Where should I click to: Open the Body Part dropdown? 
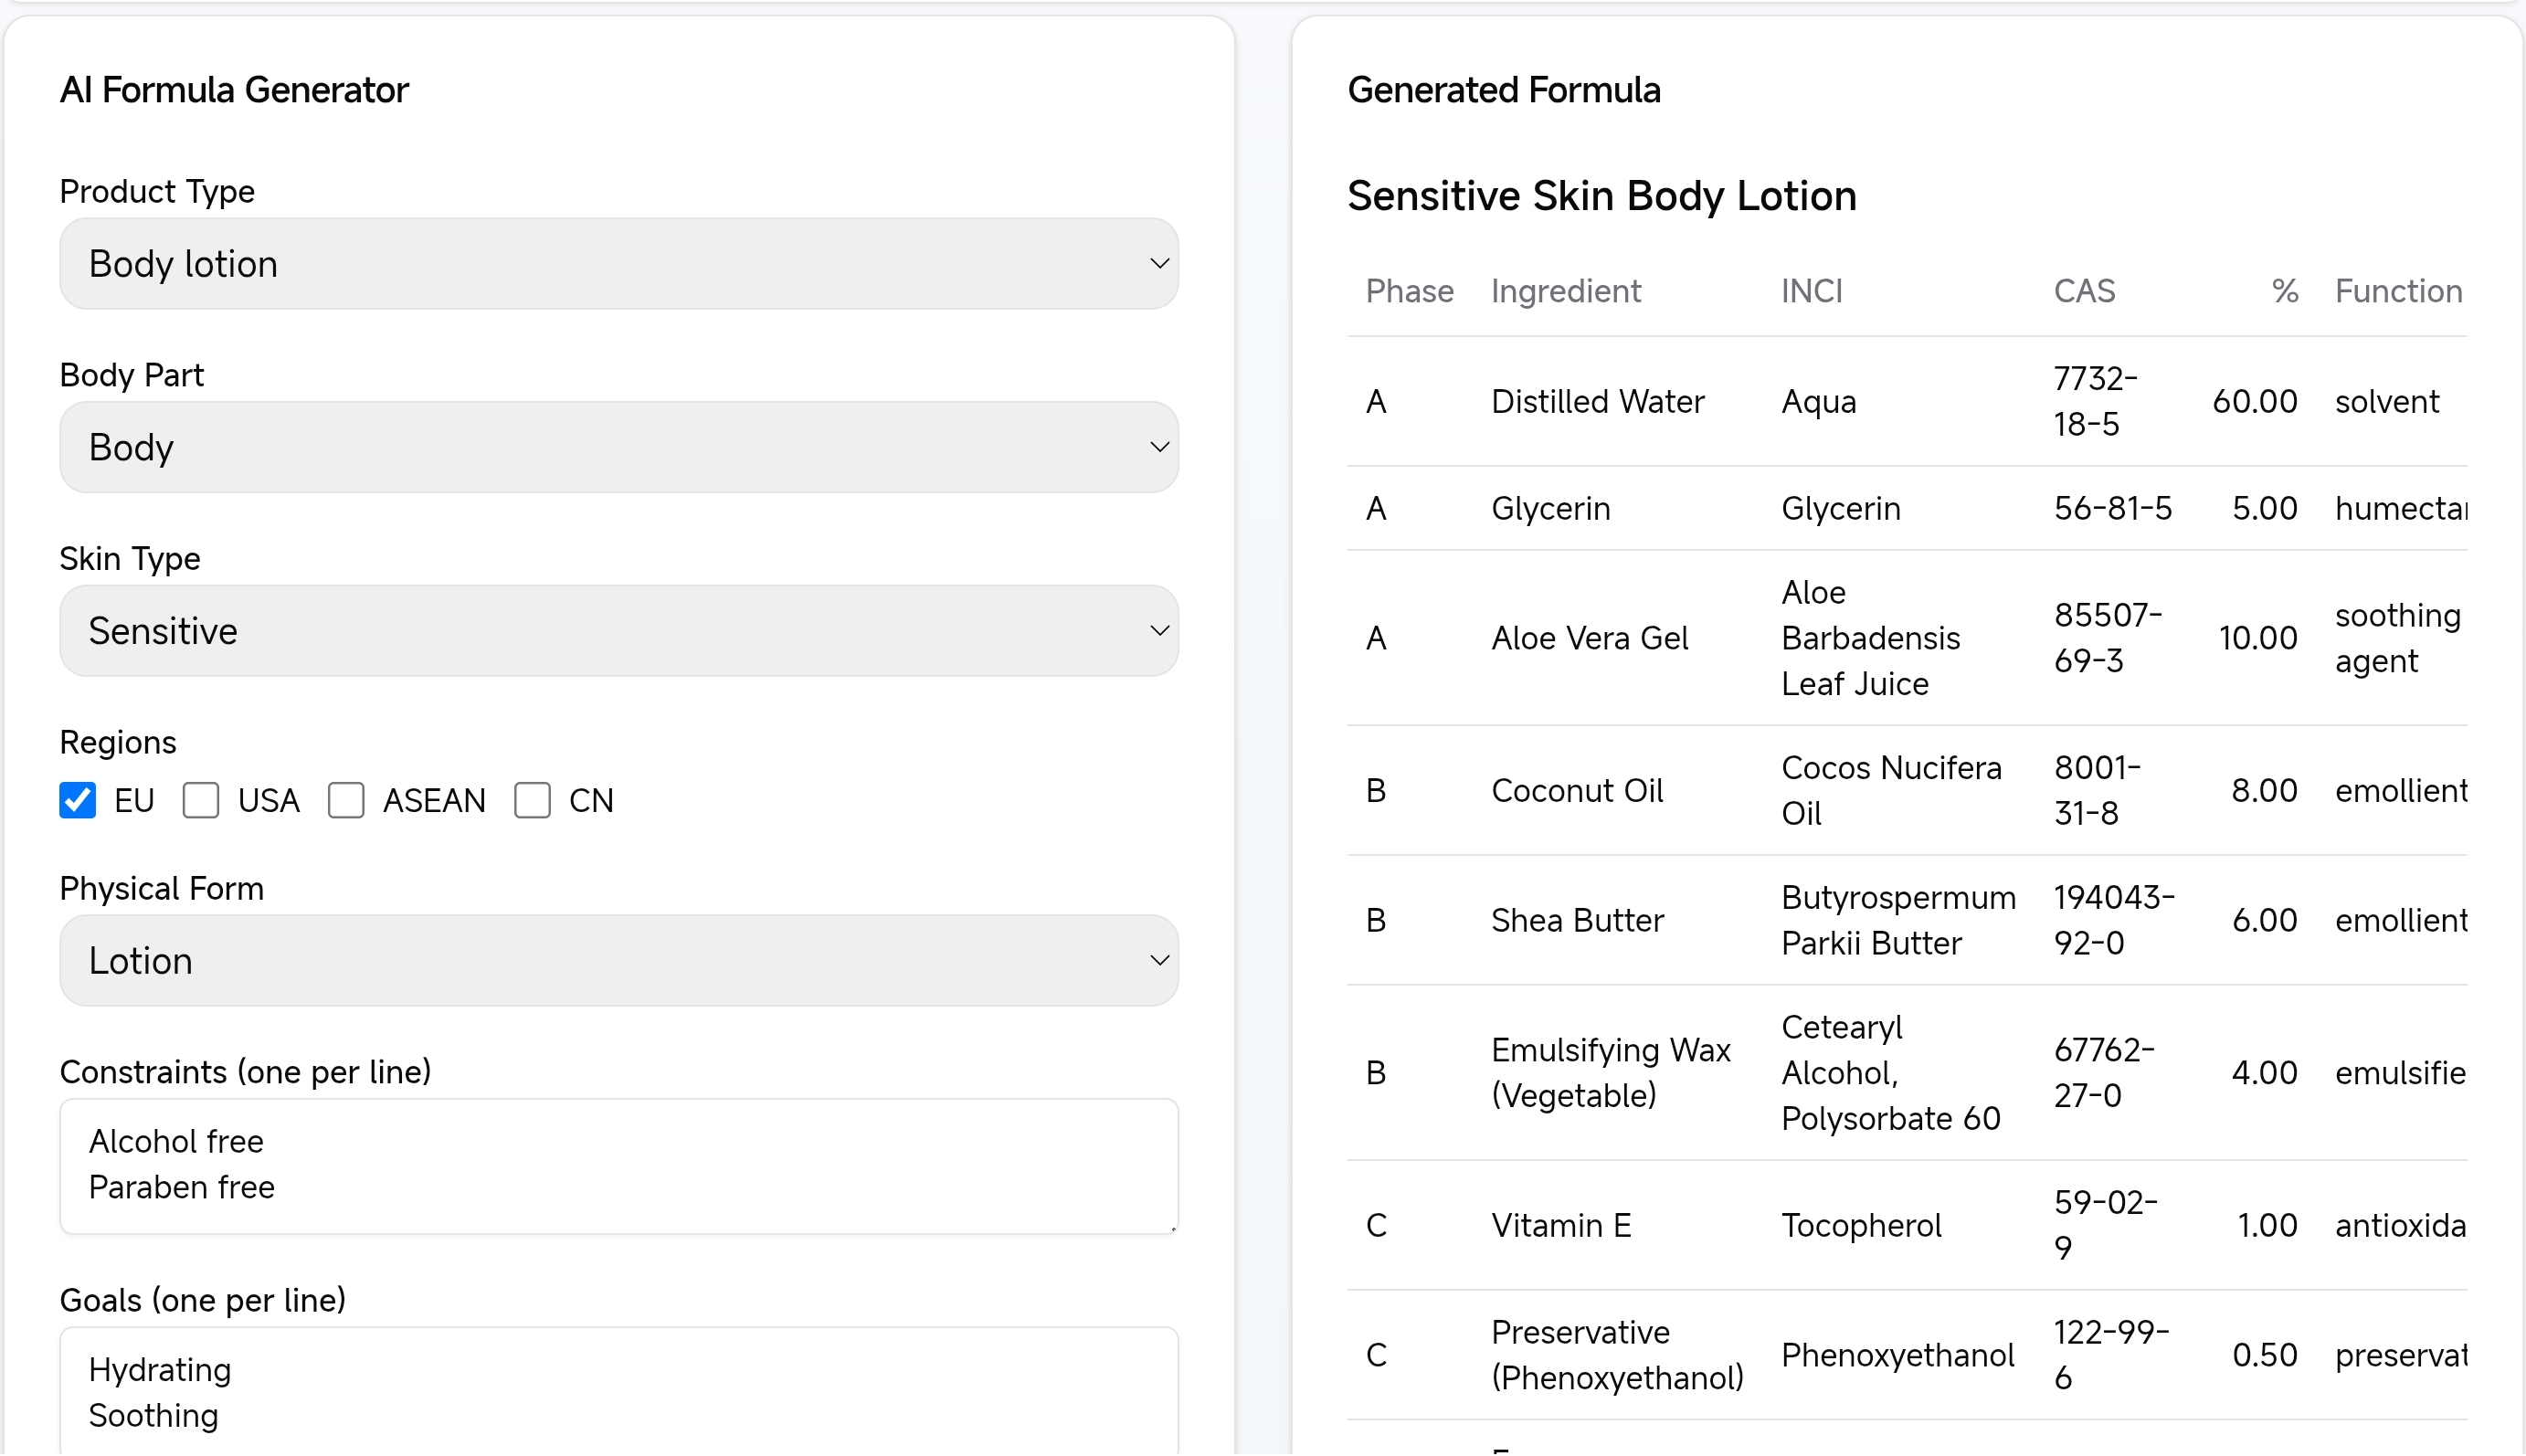(x=619, y=447)
